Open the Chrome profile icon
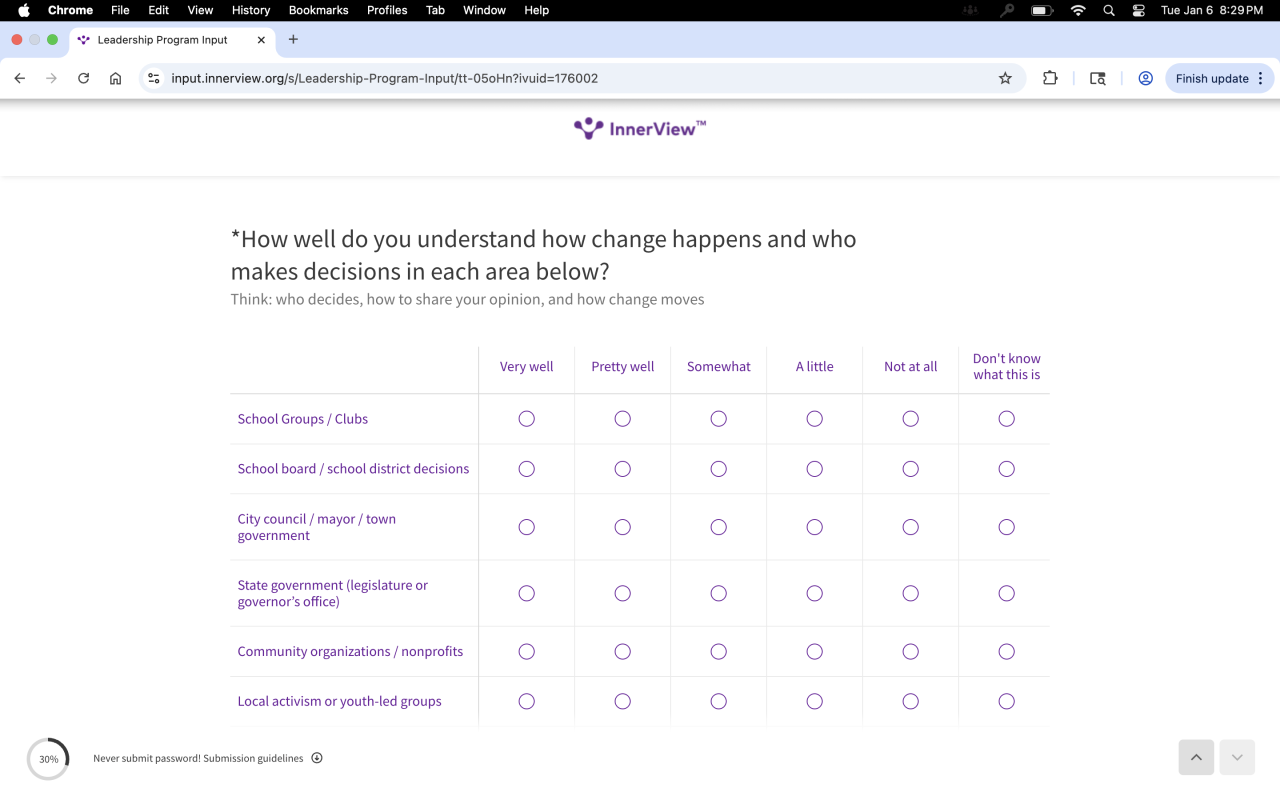 [1146, 78]
